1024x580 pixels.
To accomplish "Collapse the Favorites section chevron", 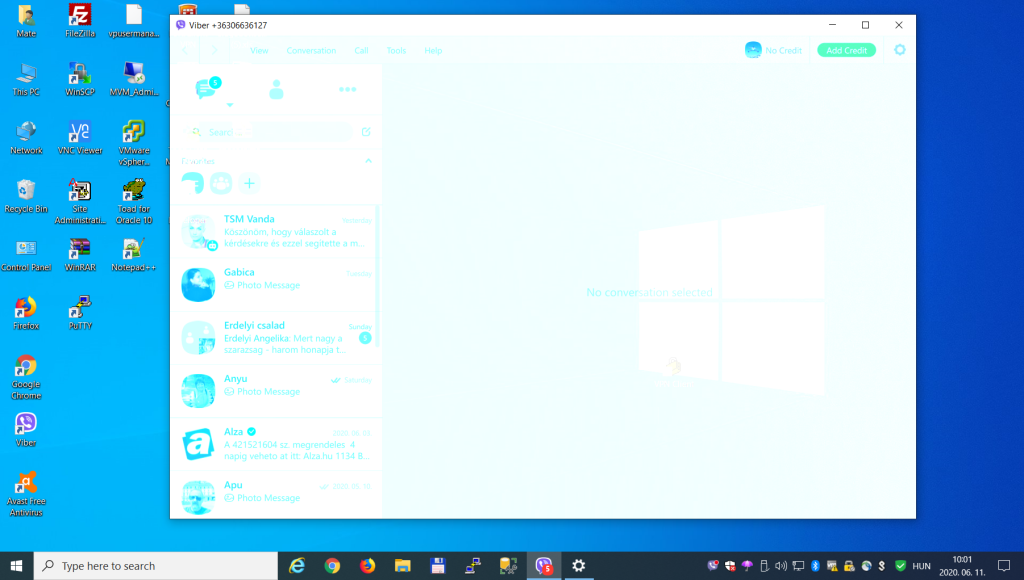I will [368, 161].
